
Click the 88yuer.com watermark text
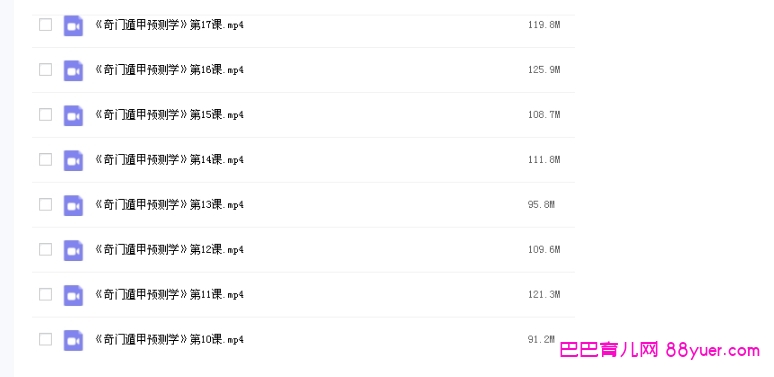point(712,350)
